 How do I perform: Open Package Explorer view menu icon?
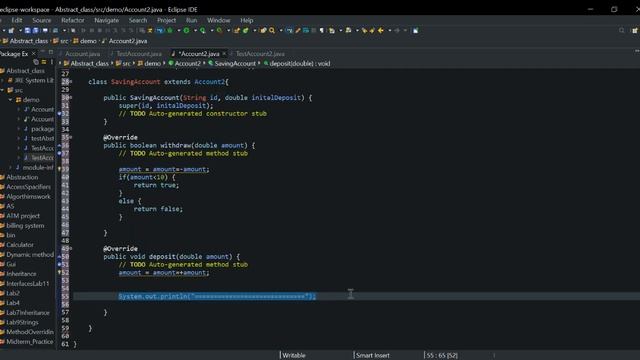point(51,62)
